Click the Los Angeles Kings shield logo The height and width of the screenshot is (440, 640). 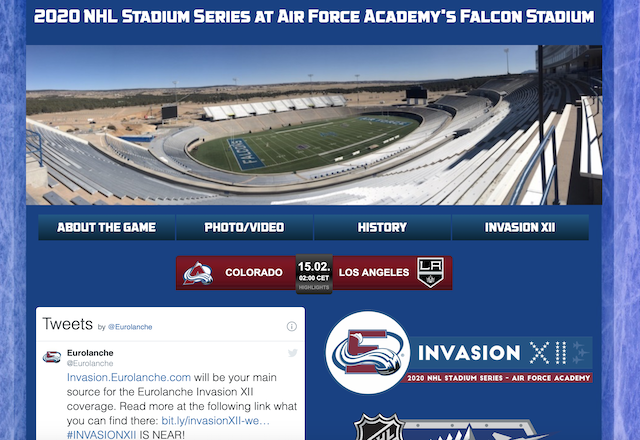click(430, 272)
